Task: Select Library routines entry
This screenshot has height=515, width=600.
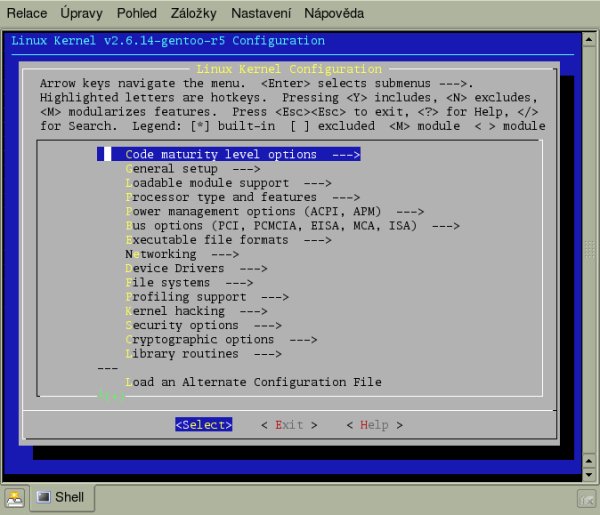Action: (x=203, y=354)
